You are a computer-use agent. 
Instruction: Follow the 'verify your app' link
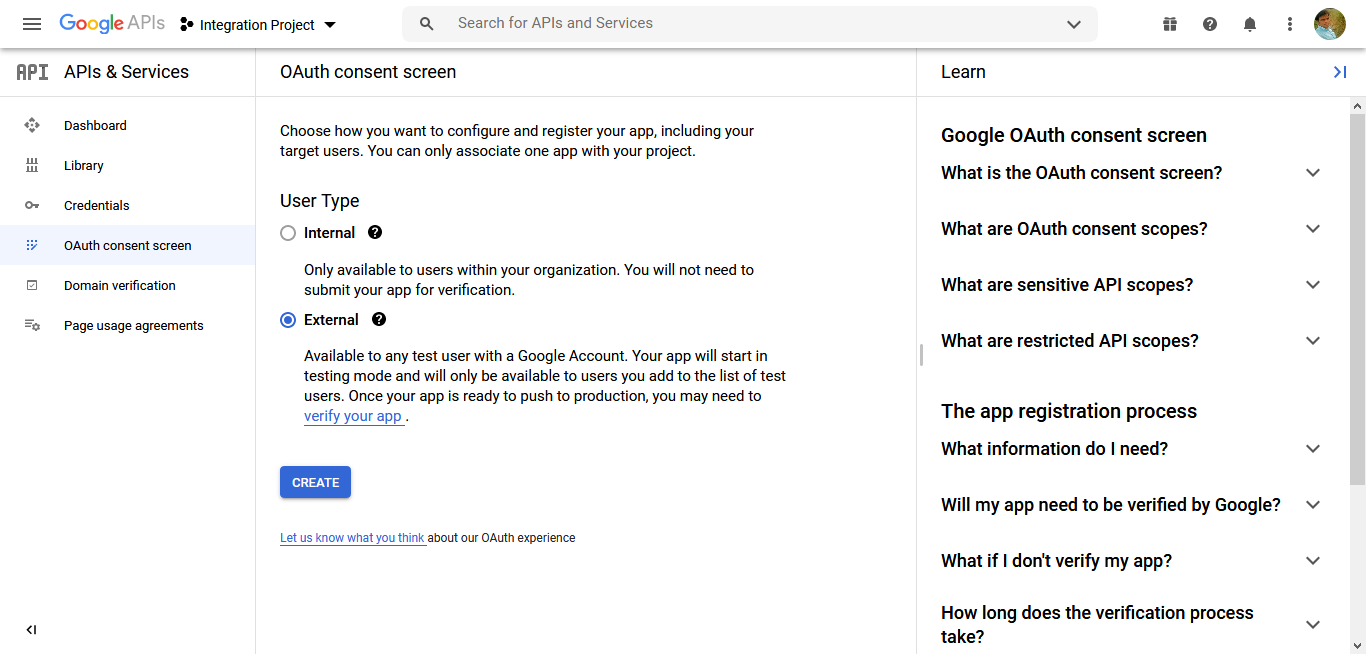coord(353,416)
